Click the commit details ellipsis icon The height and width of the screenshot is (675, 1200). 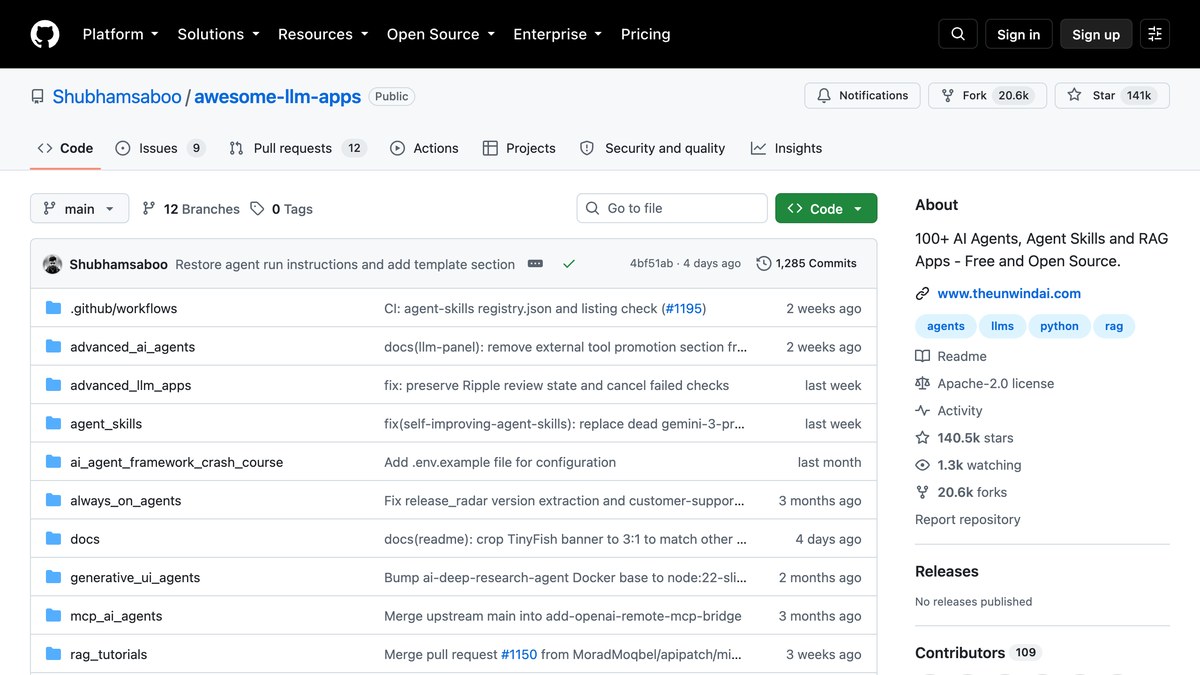coord(535,264)
